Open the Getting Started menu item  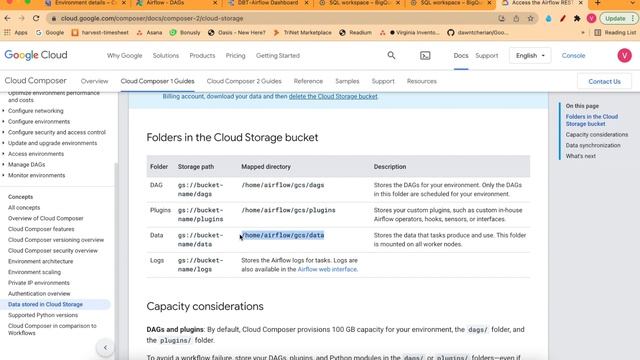click(278, 56)
